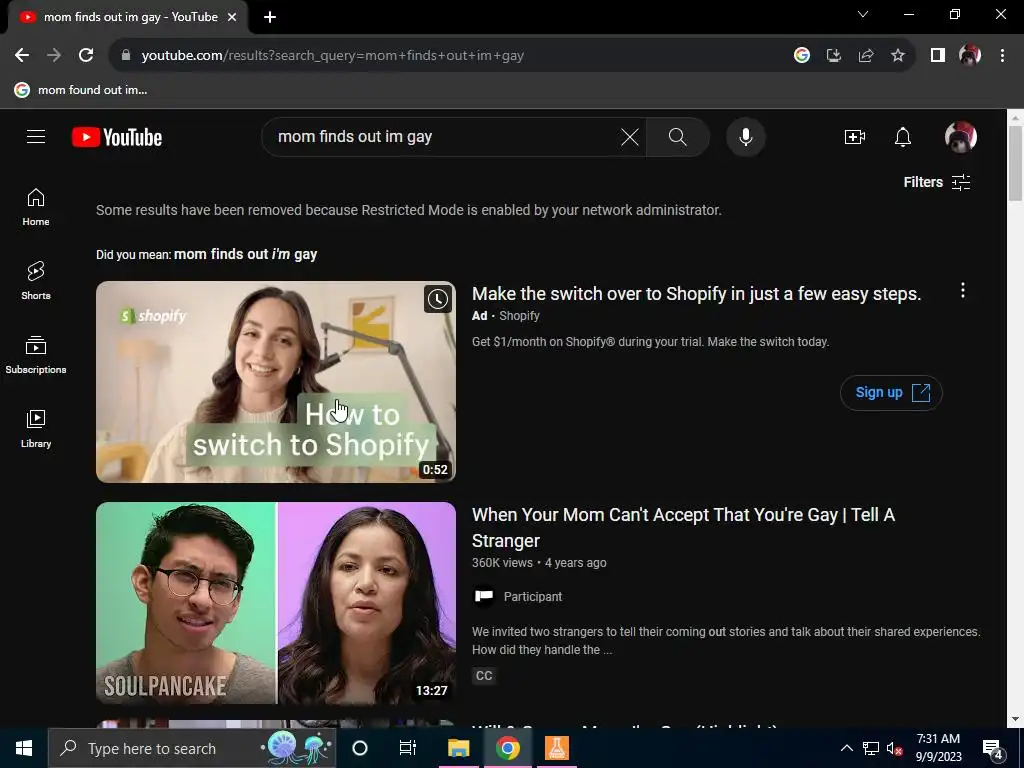
Task: Open the taskbar clock and date
Action: coord(938,748)
